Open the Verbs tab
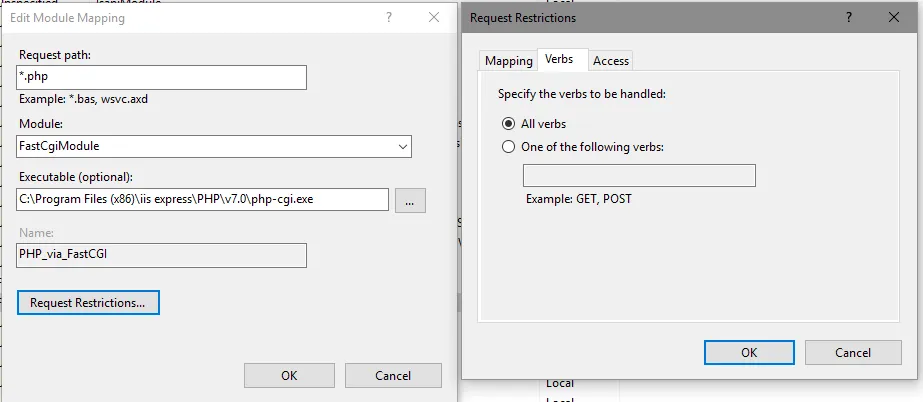The image size is (923, 402). tap(559, 60)
